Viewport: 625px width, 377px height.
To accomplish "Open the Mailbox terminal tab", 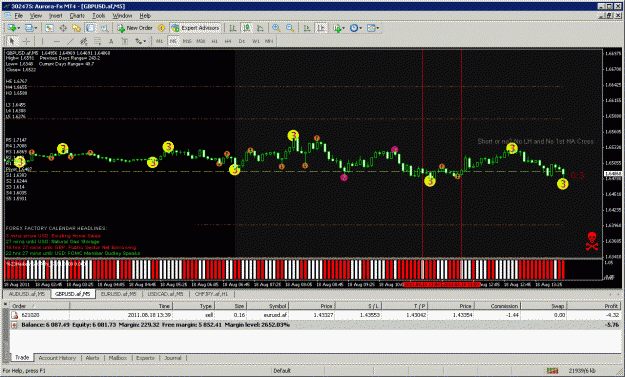I will point(118,358).
